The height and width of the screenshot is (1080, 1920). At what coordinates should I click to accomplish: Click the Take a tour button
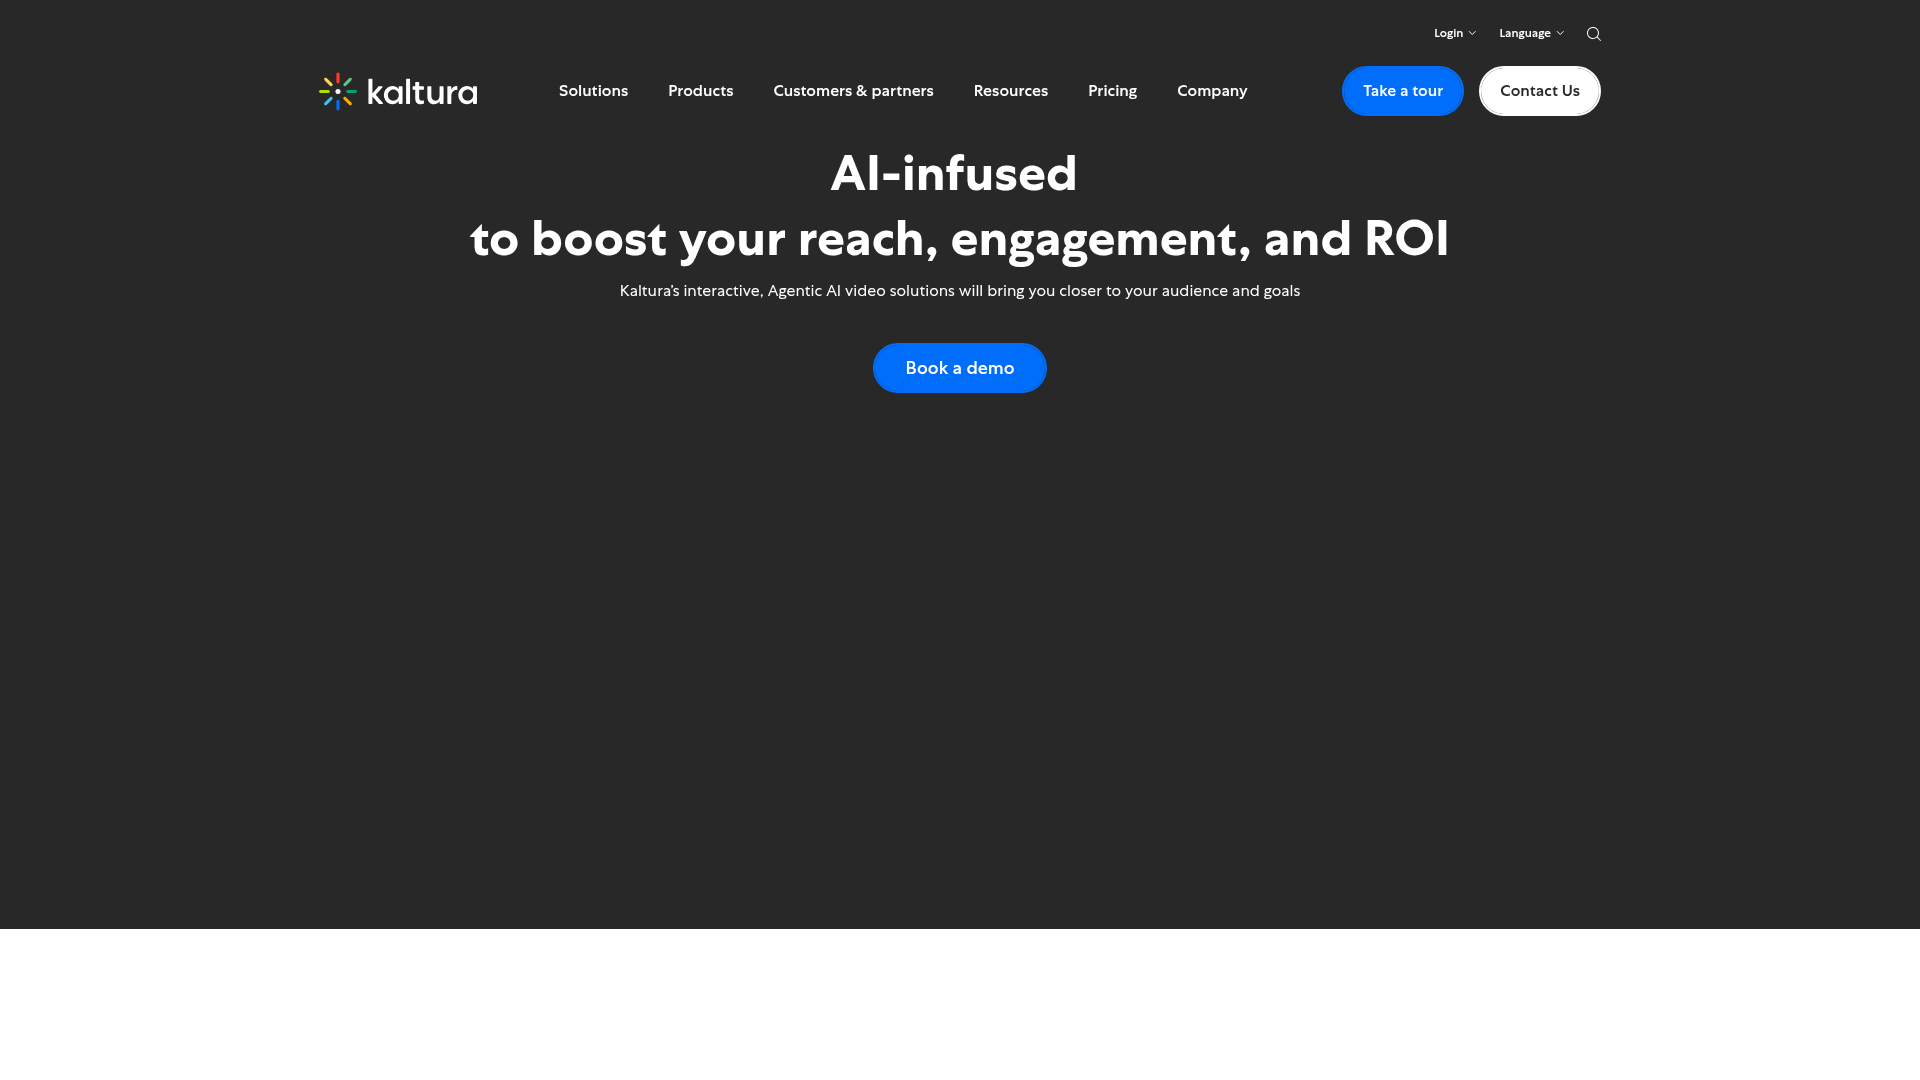(1402, 91)
